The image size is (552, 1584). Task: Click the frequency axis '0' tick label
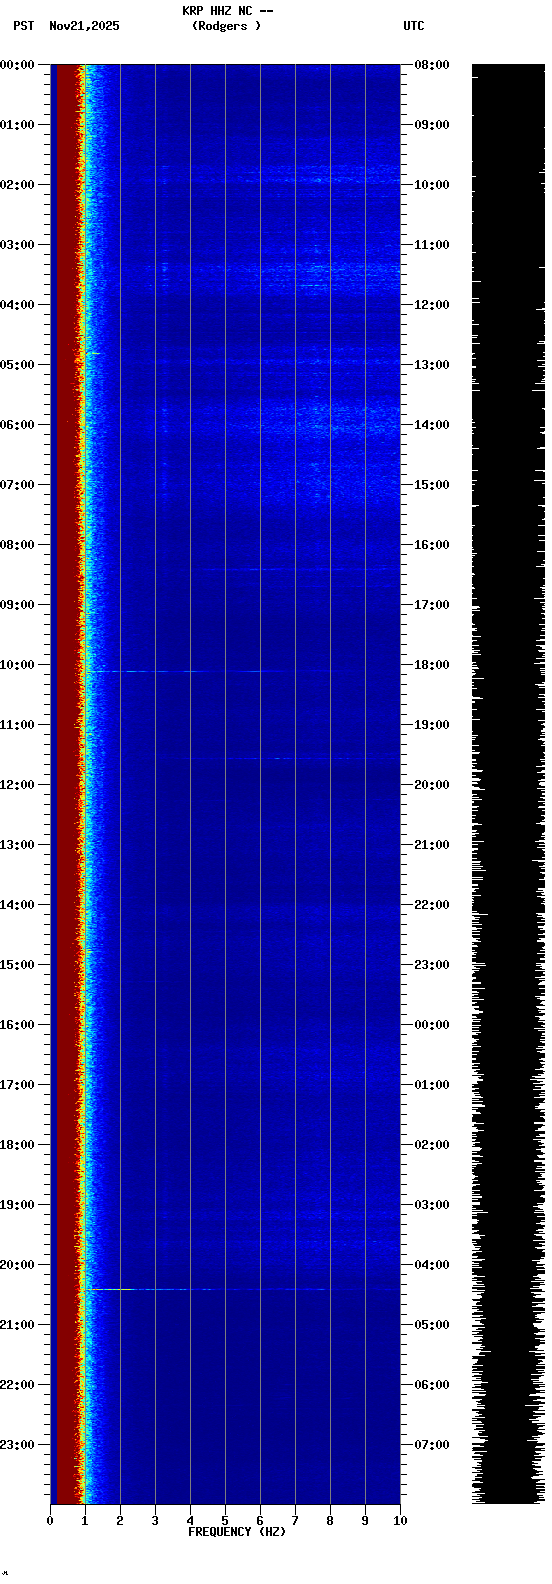coord(50,1521)
